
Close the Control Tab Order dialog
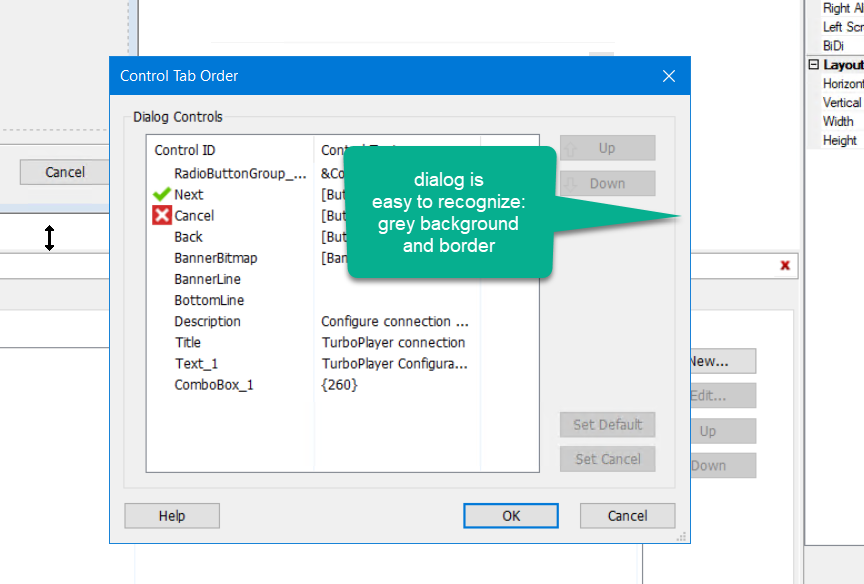669,76
